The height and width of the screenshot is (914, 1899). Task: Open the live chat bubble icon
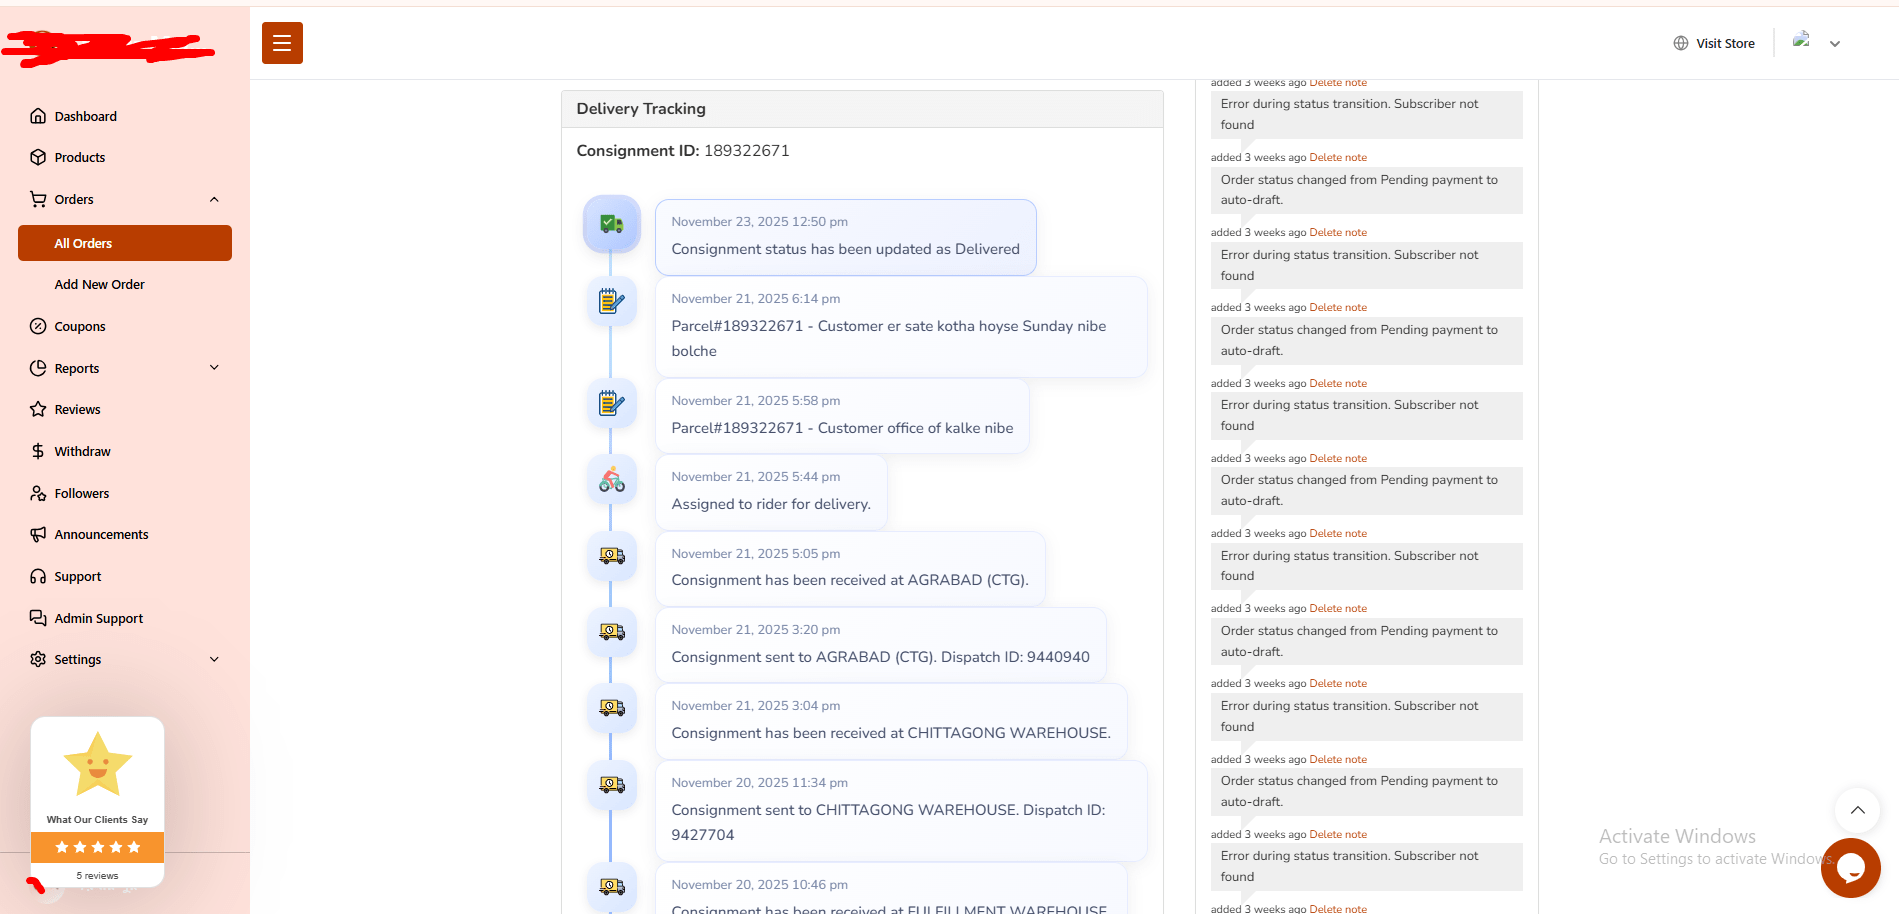pyautogui.click(x=1850, y=867)
